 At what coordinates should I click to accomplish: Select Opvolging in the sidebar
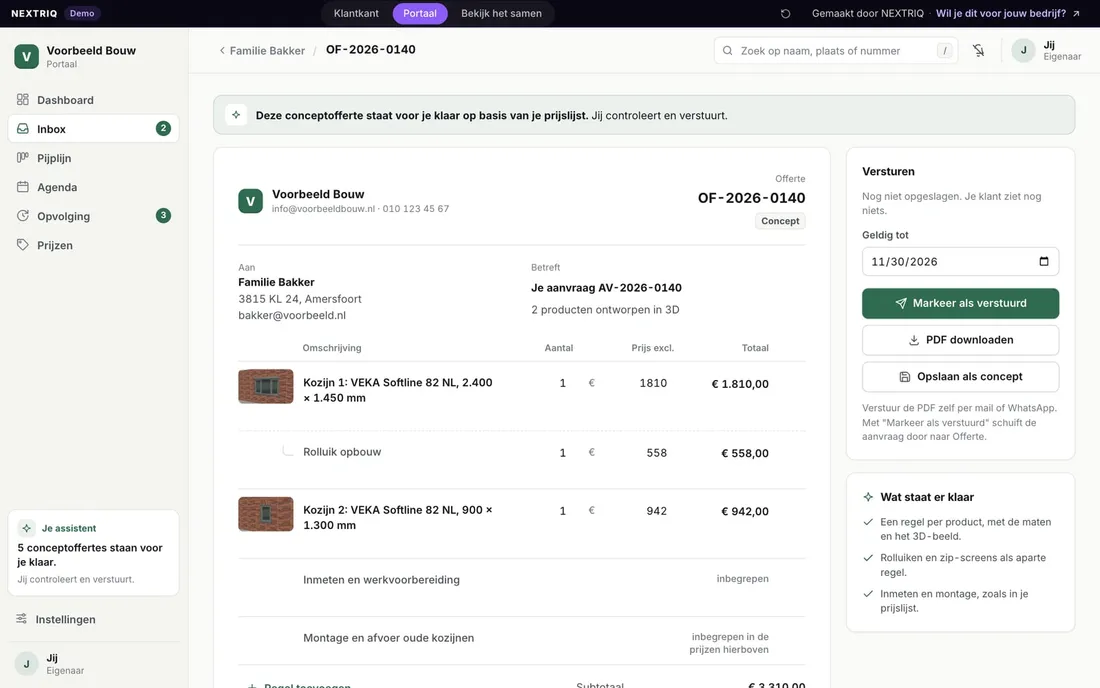(93, 216)
